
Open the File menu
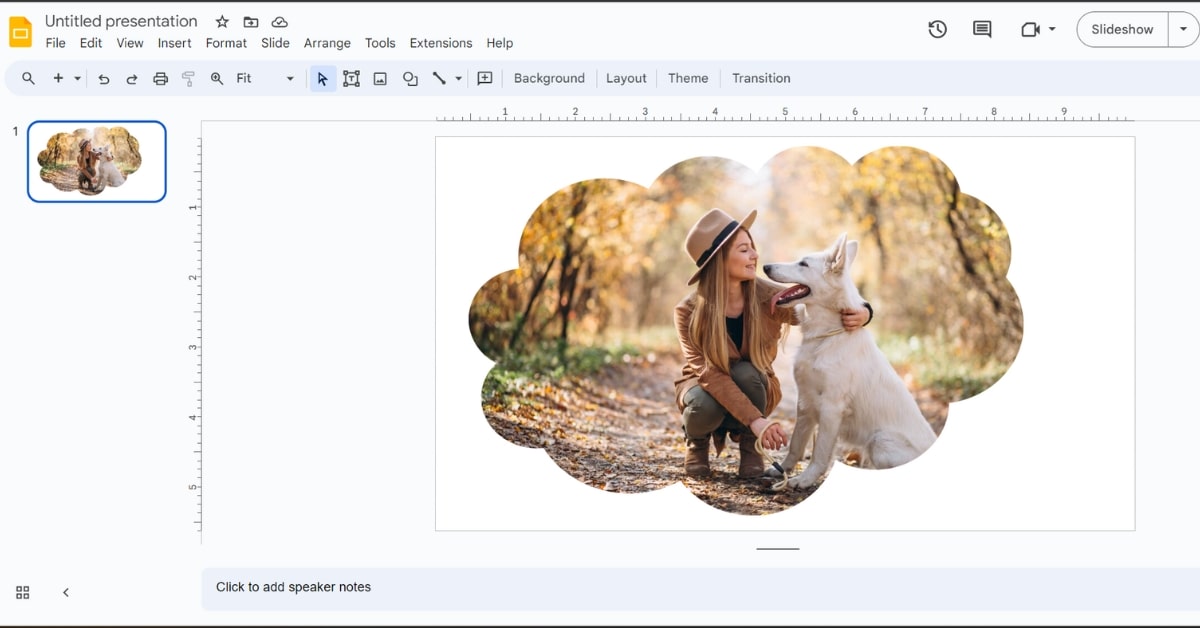[56, 43]
